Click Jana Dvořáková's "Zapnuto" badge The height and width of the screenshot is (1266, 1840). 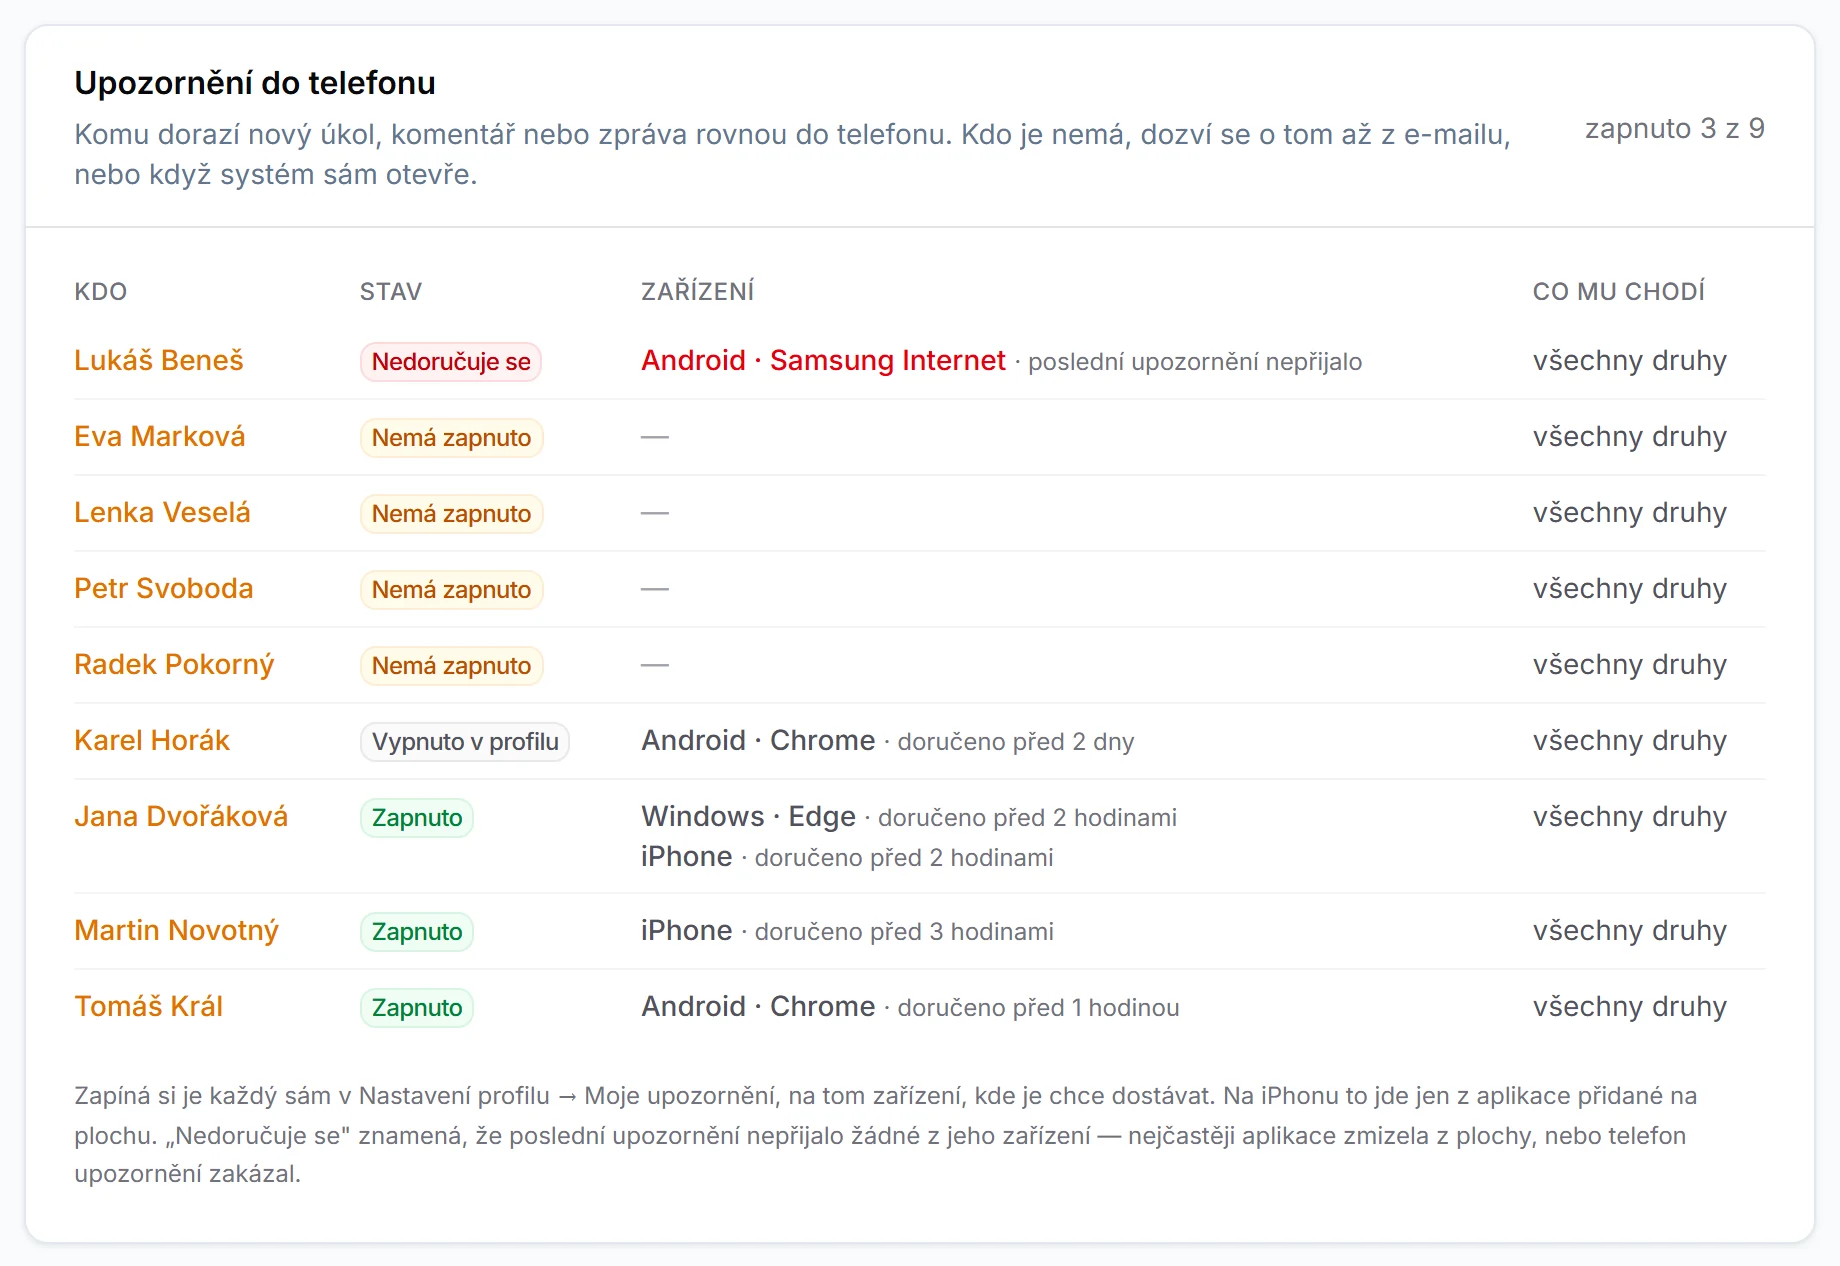pyautogui.click(x=417, y=818)
